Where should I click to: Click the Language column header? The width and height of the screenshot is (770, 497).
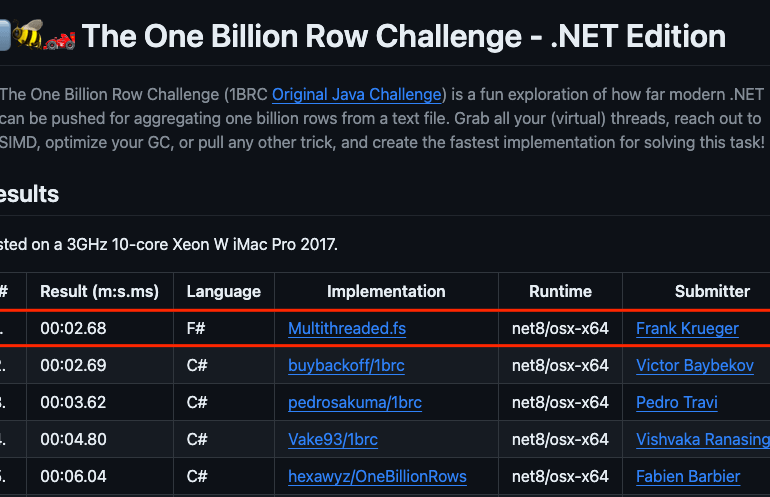(x=224, y=291)
